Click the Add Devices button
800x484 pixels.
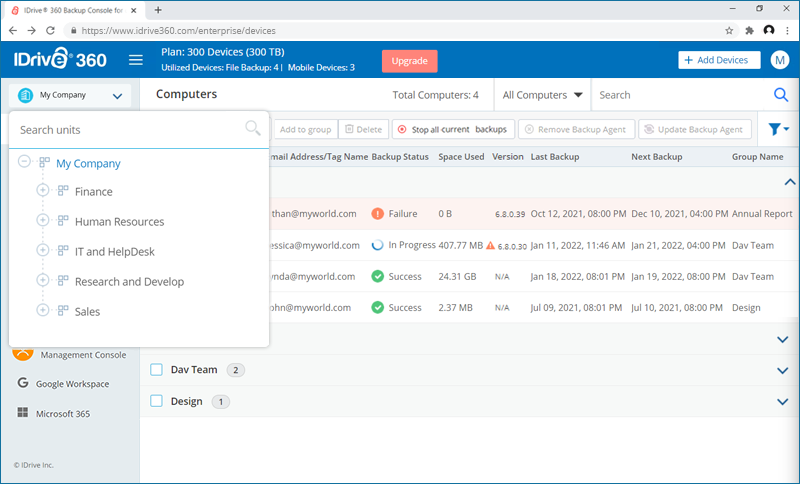[719, 60]
